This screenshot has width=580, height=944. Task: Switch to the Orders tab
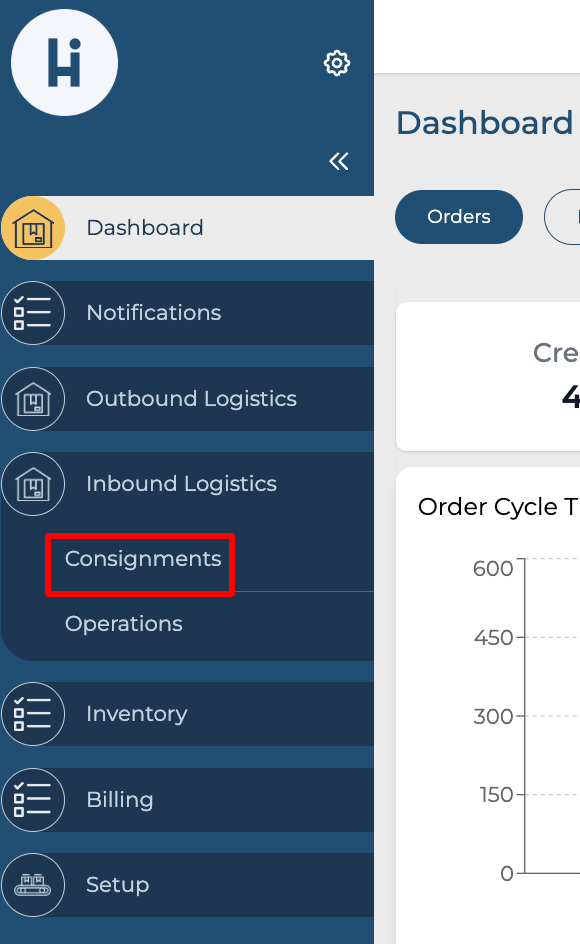[x=459, y=217]
